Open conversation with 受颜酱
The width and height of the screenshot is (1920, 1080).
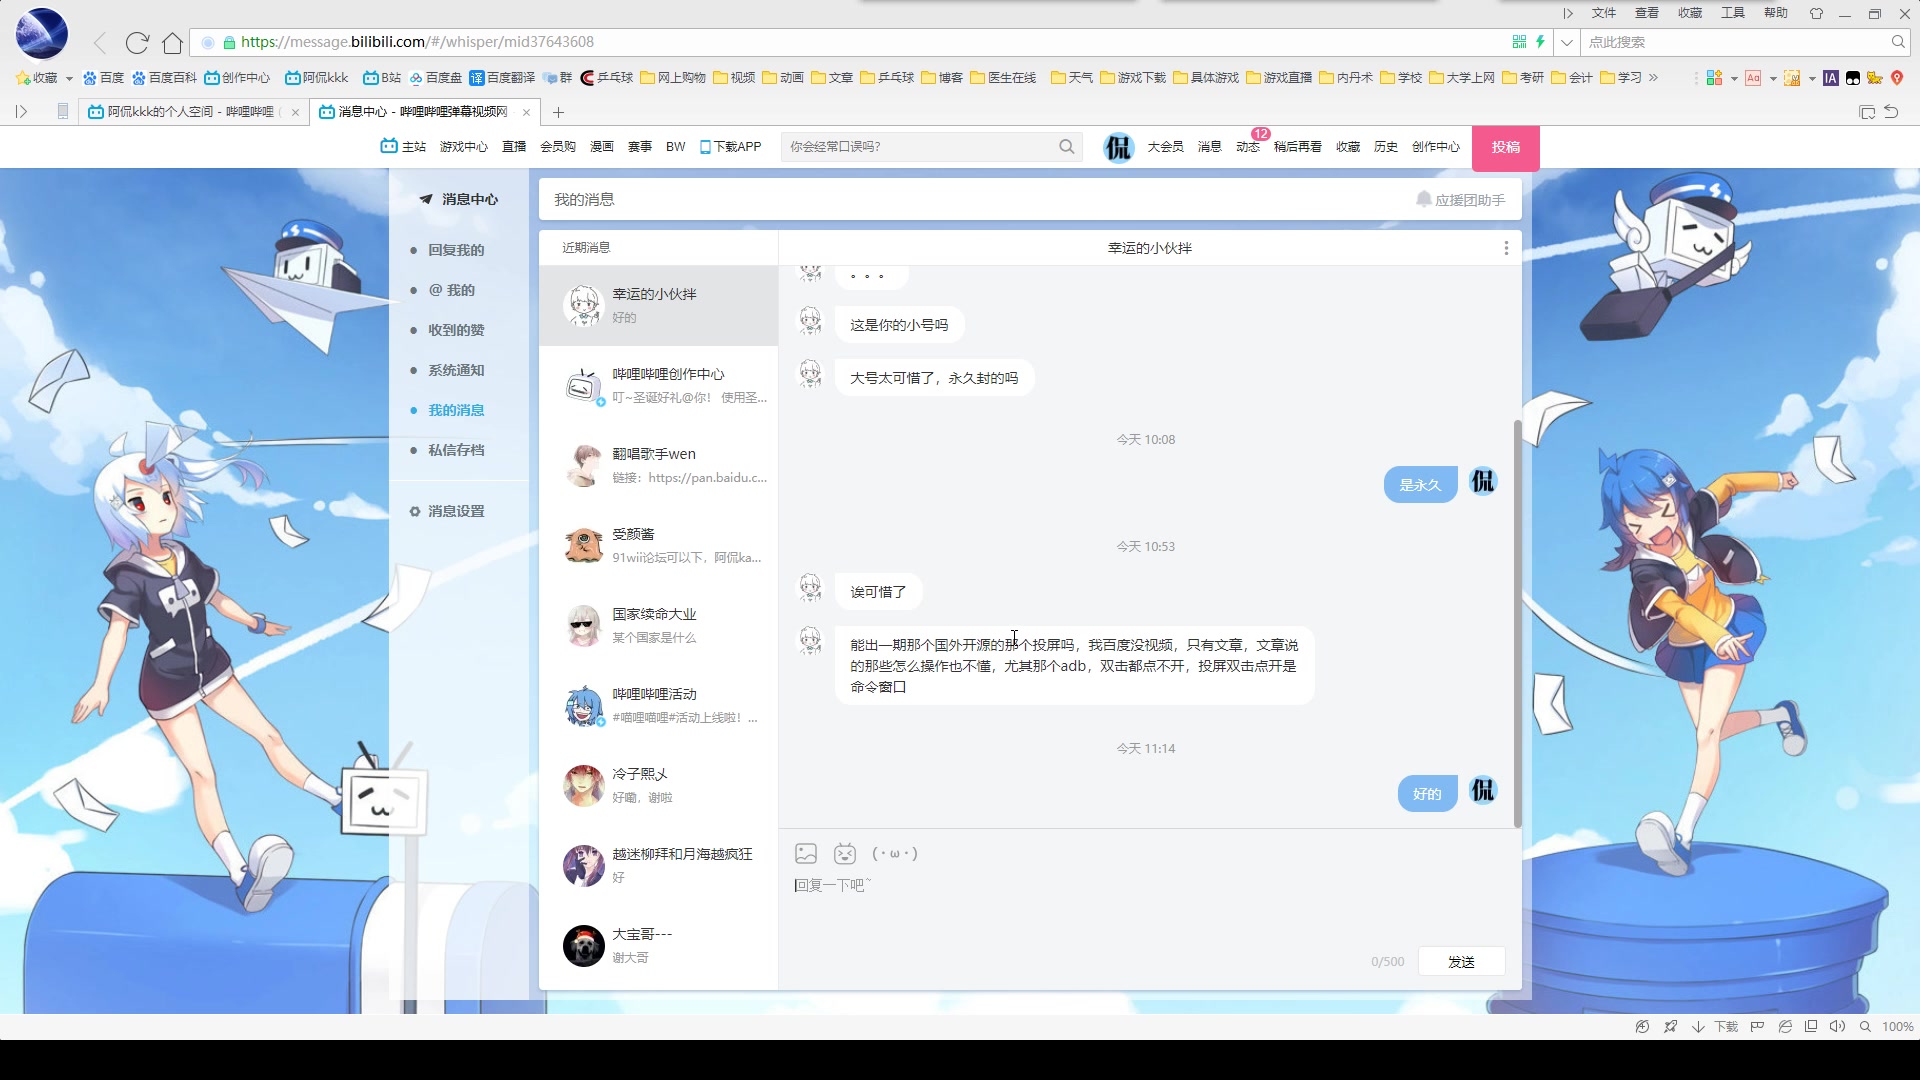click(x=658, y=546)
